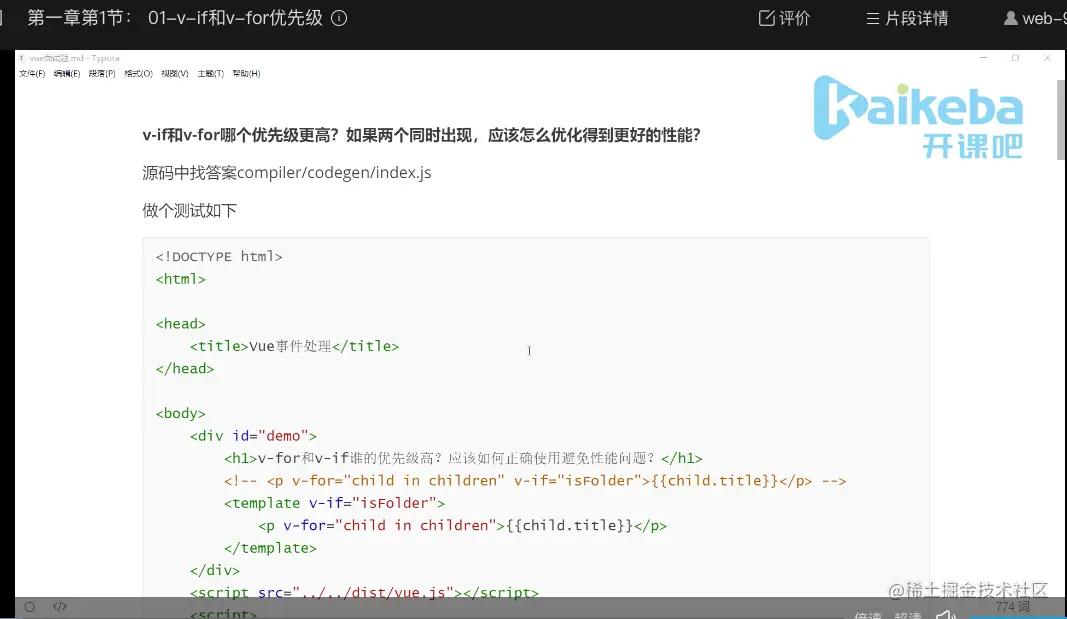Click the commented-out <p v-for> code line

pos(535,481)
